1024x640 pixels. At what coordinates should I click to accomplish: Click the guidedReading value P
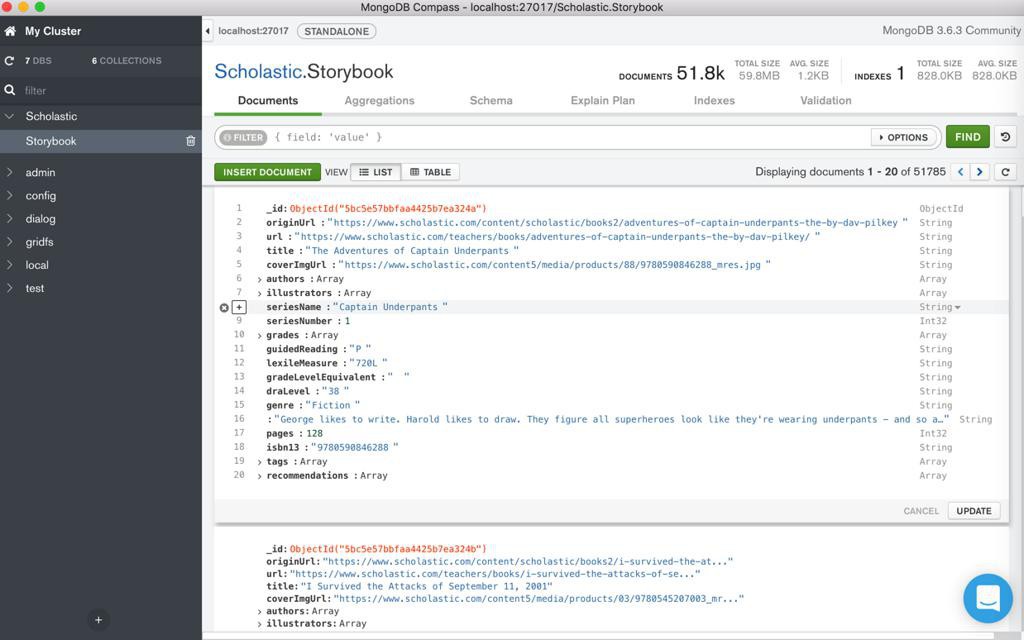click(360, 349)
